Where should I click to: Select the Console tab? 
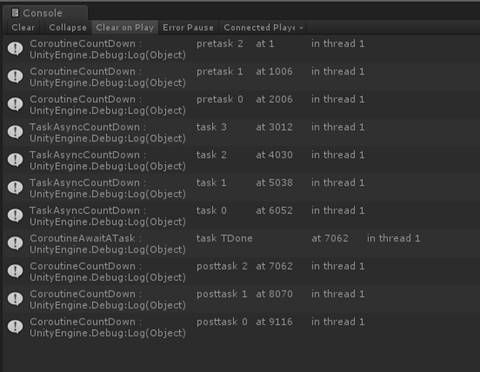pyautogui.click(x=45, y=13)
